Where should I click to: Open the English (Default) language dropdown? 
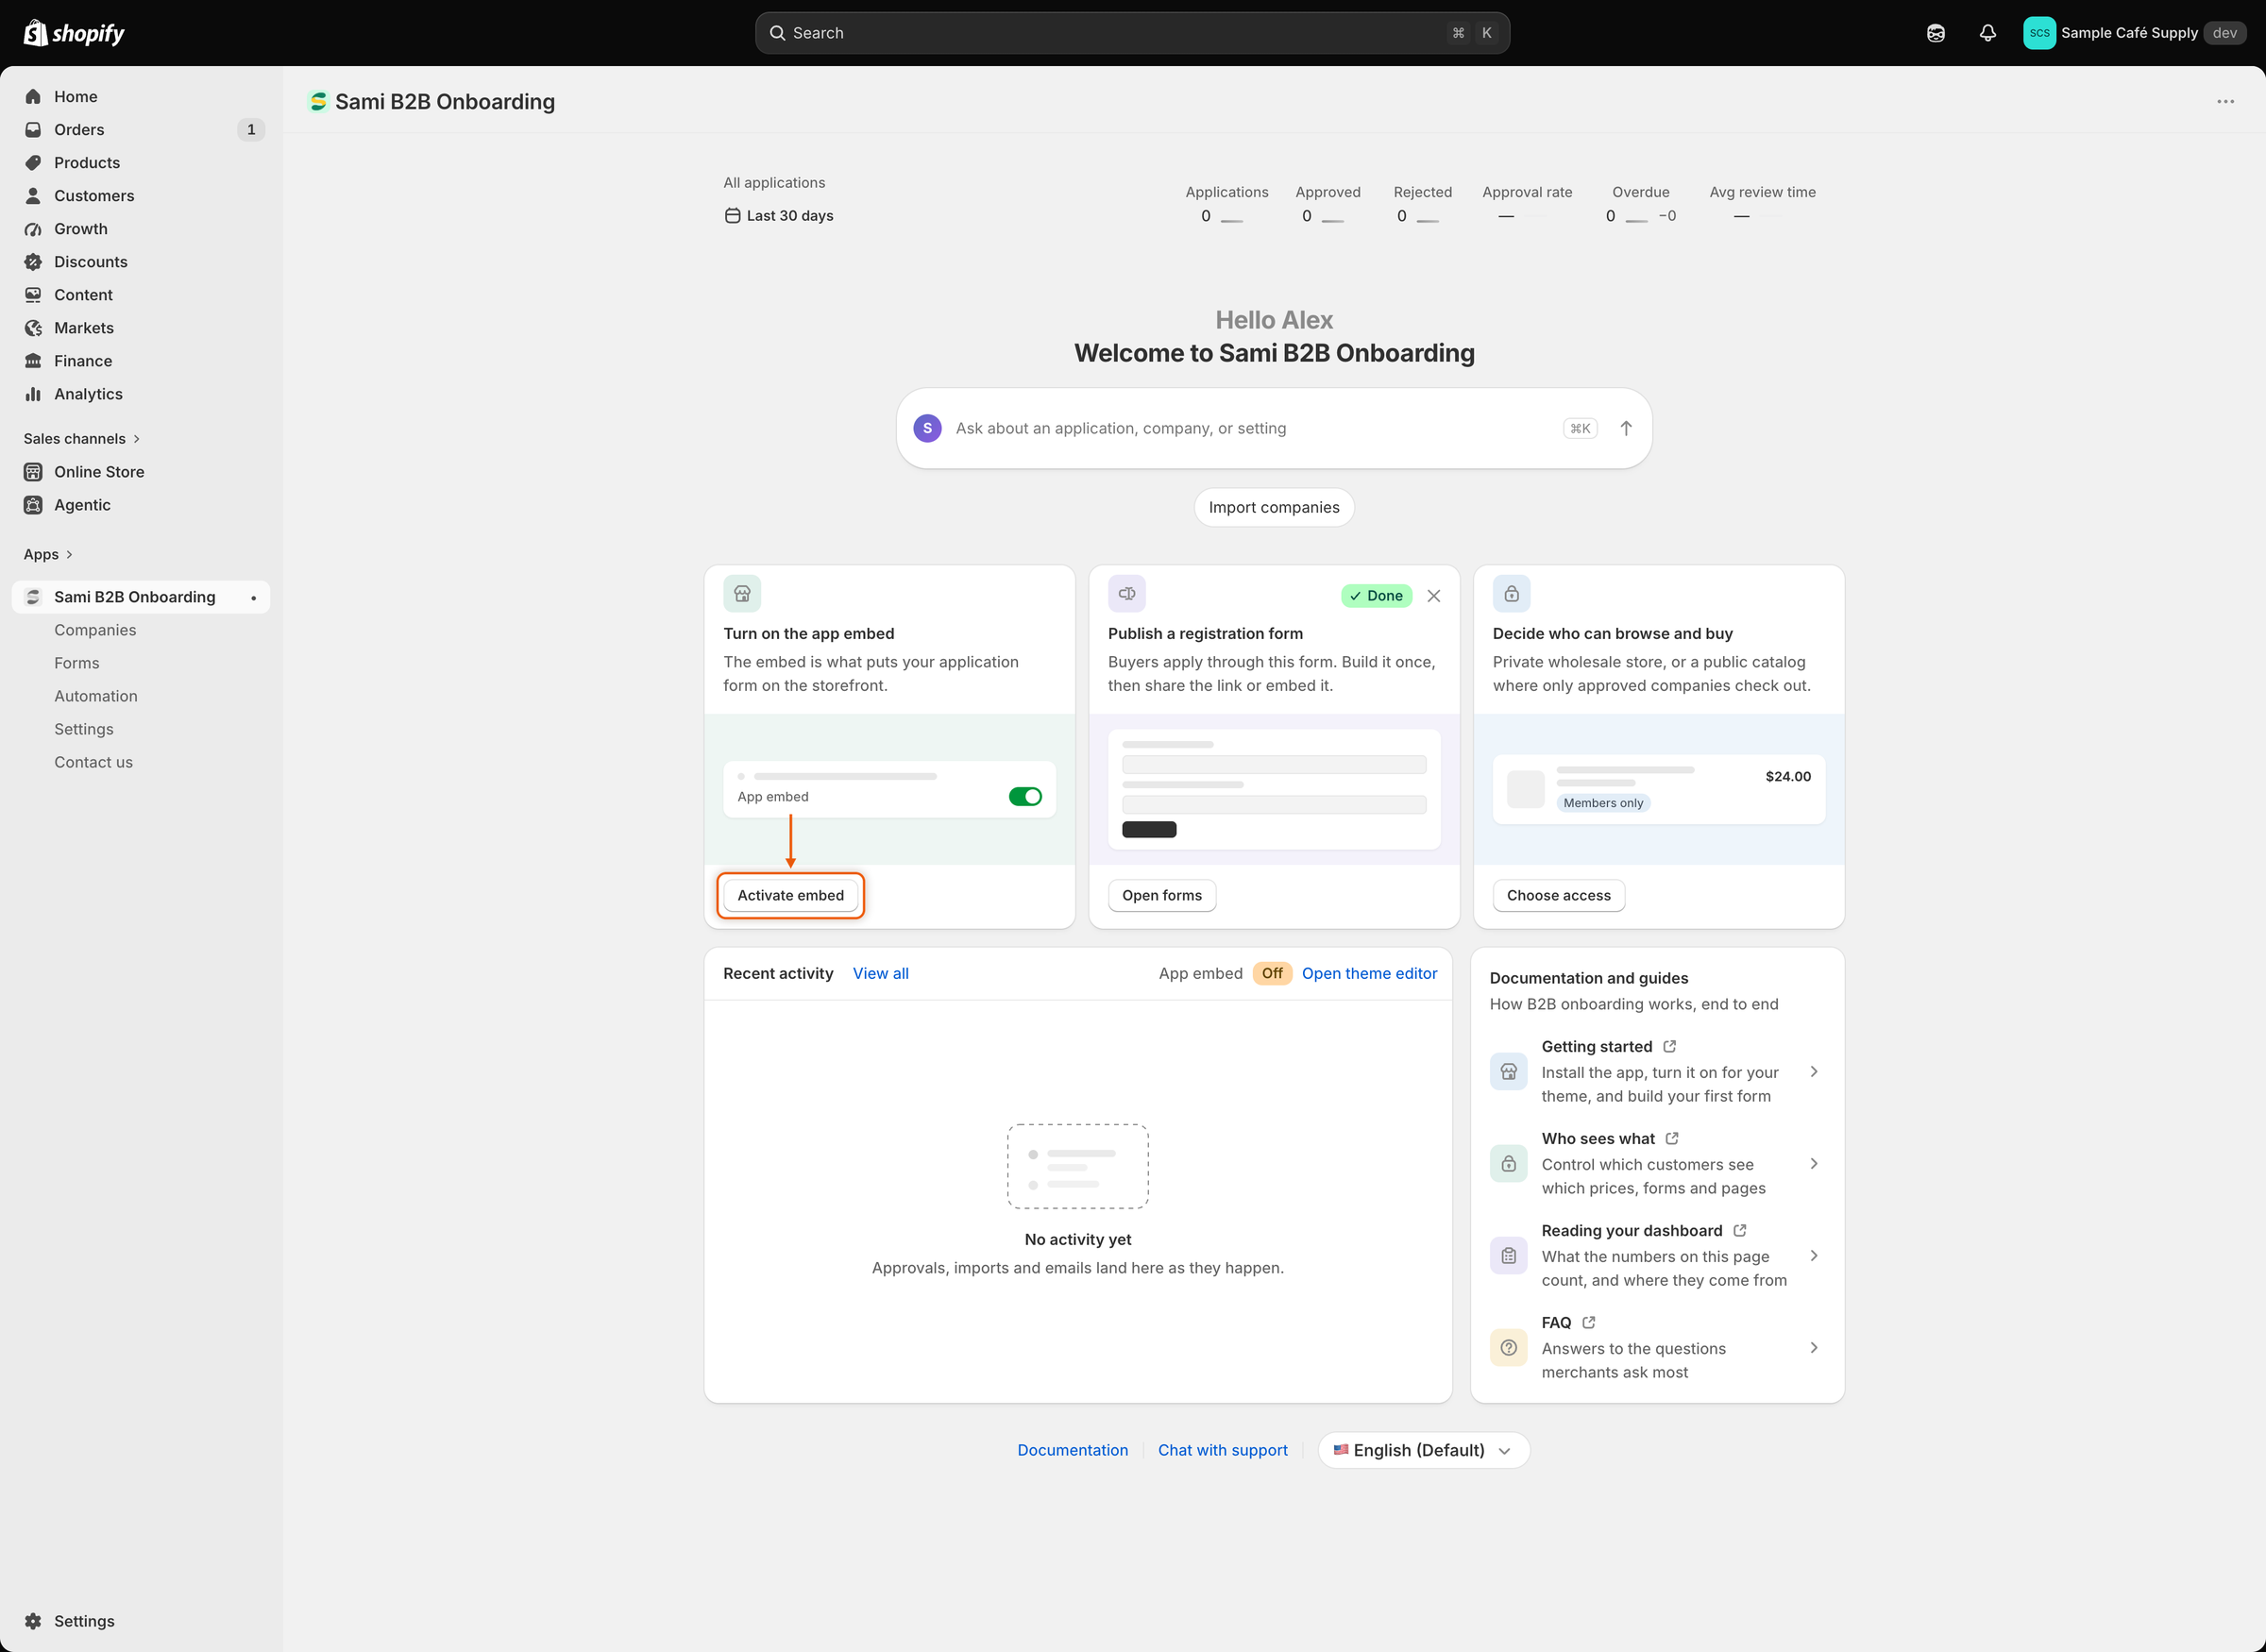coord(1423,1449)
